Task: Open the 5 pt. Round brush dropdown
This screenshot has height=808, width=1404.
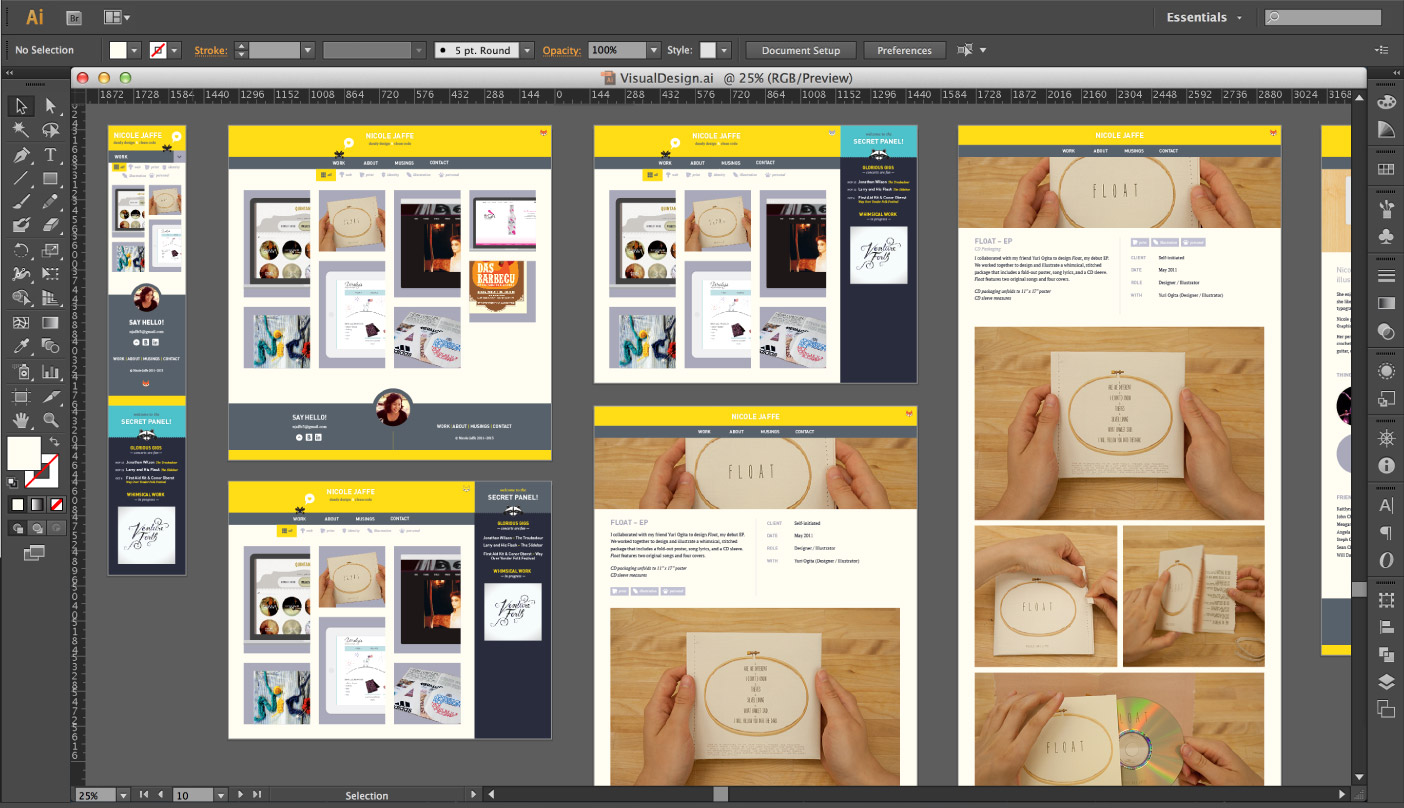Action: [x=525, y=50]
